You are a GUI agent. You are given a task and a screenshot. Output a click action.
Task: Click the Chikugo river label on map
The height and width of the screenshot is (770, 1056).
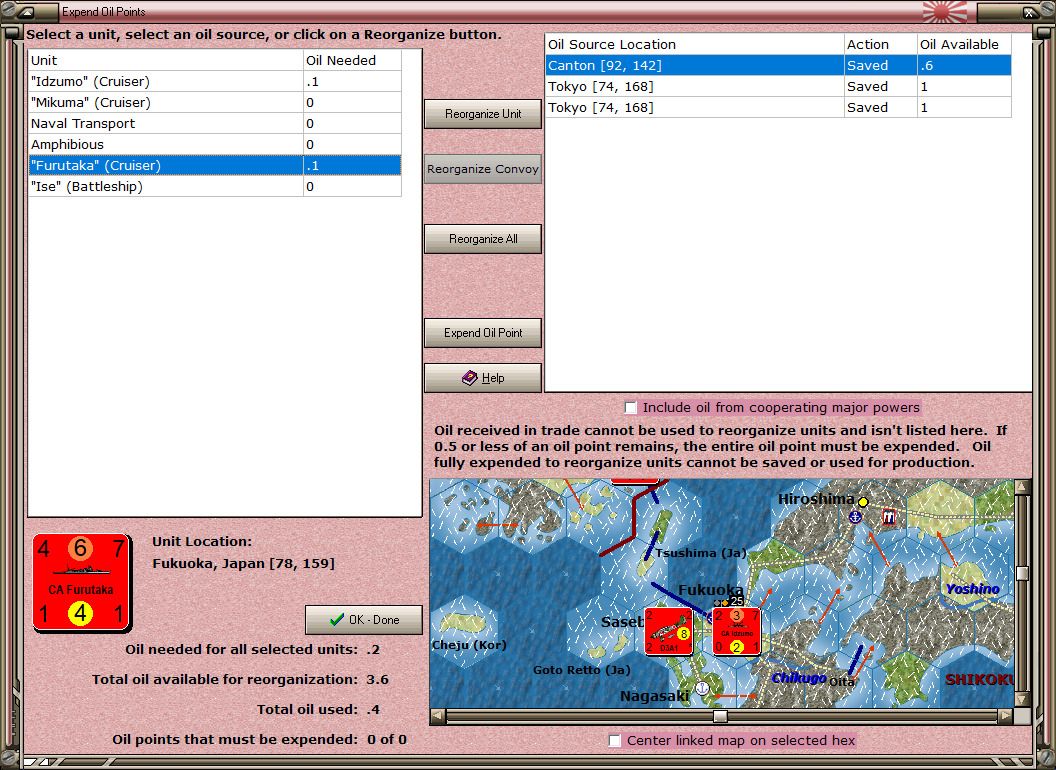tap(799, 678)
